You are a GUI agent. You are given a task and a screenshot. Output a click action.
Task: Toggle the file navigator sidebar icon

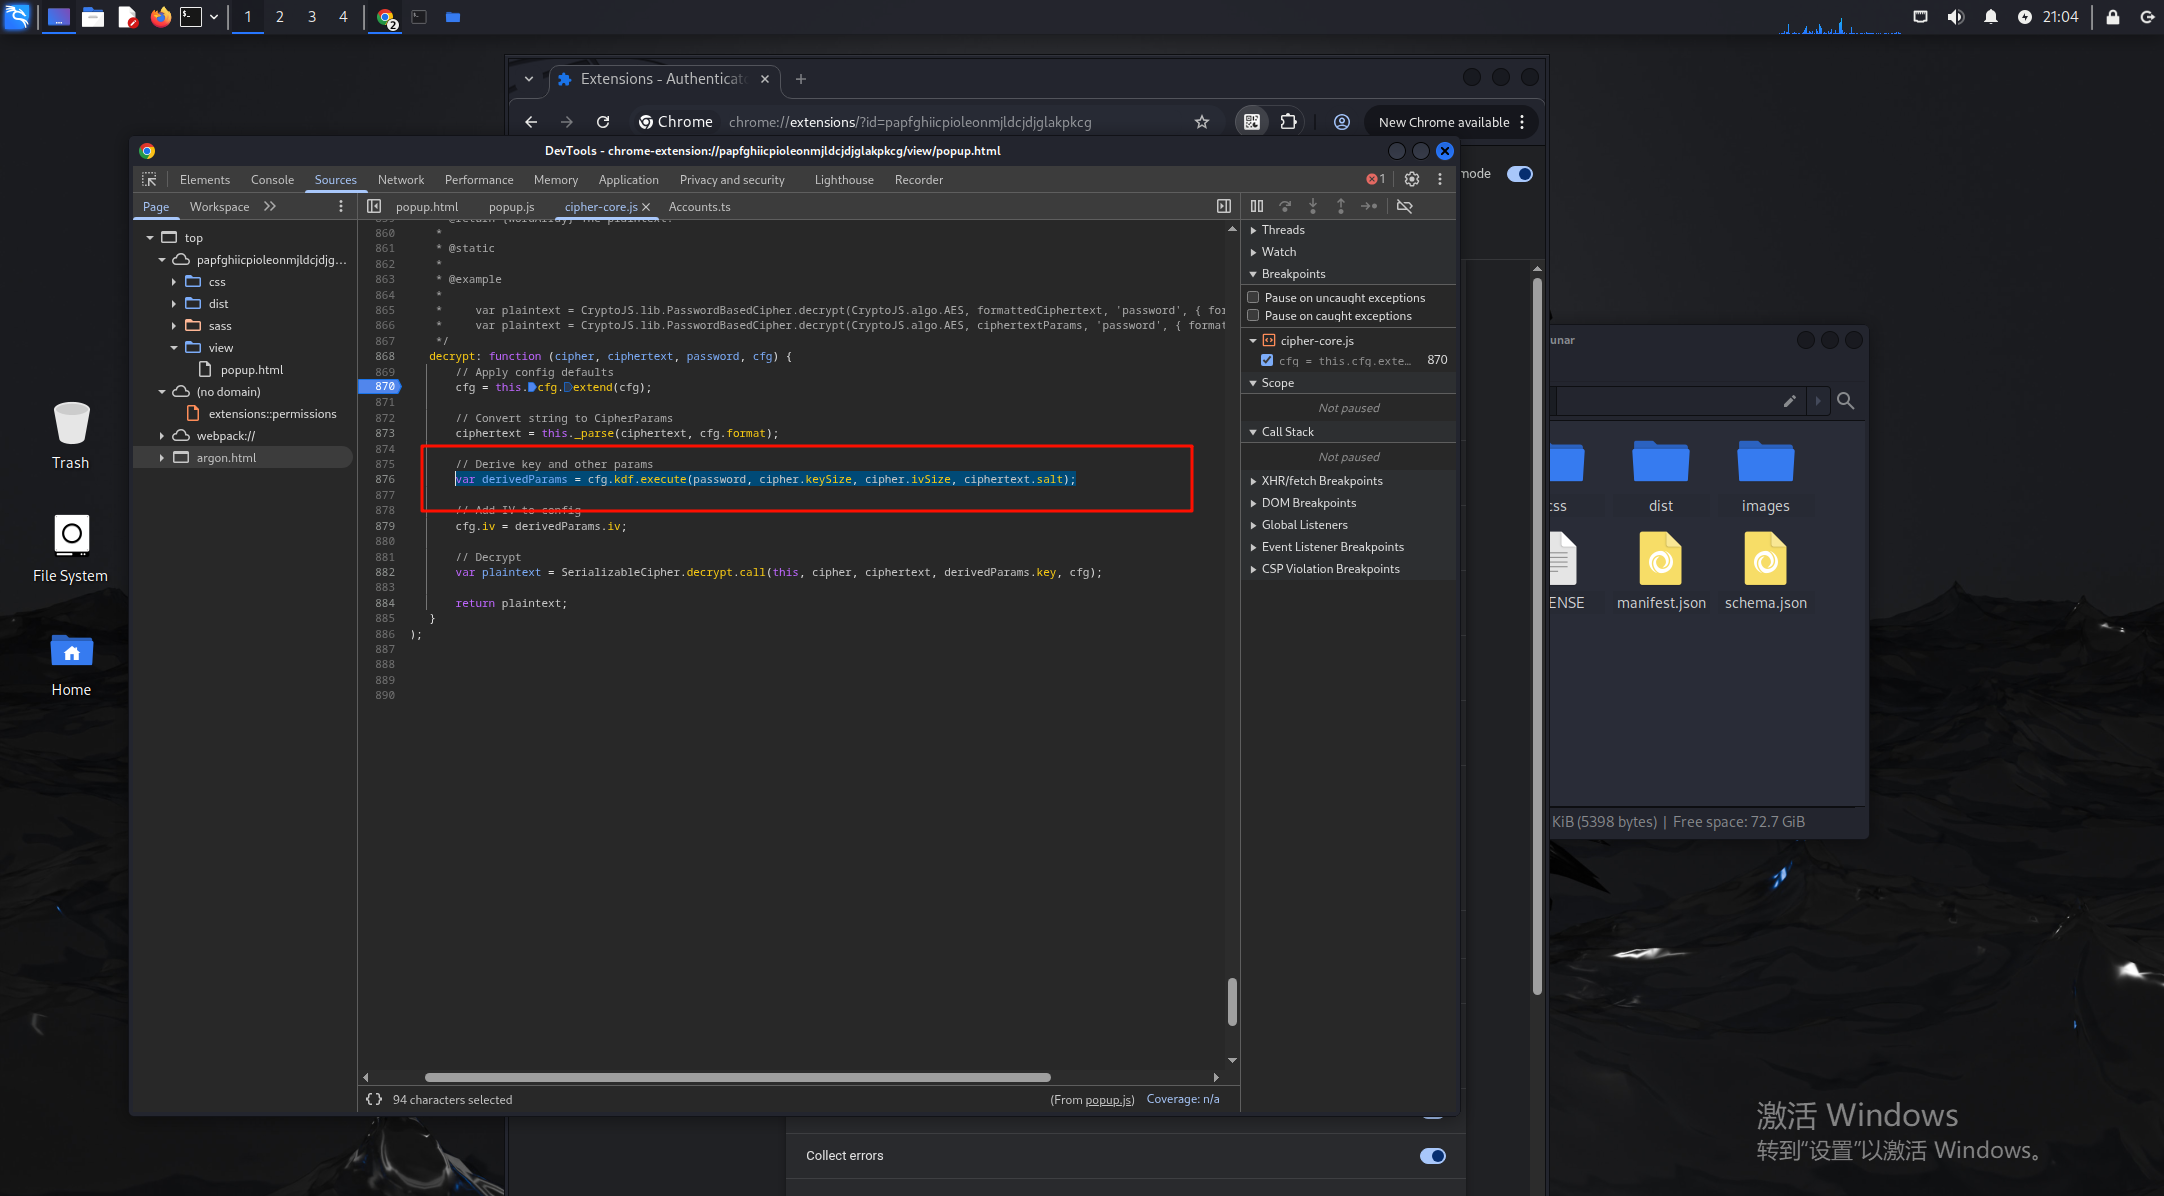click(x=374, y=206)
